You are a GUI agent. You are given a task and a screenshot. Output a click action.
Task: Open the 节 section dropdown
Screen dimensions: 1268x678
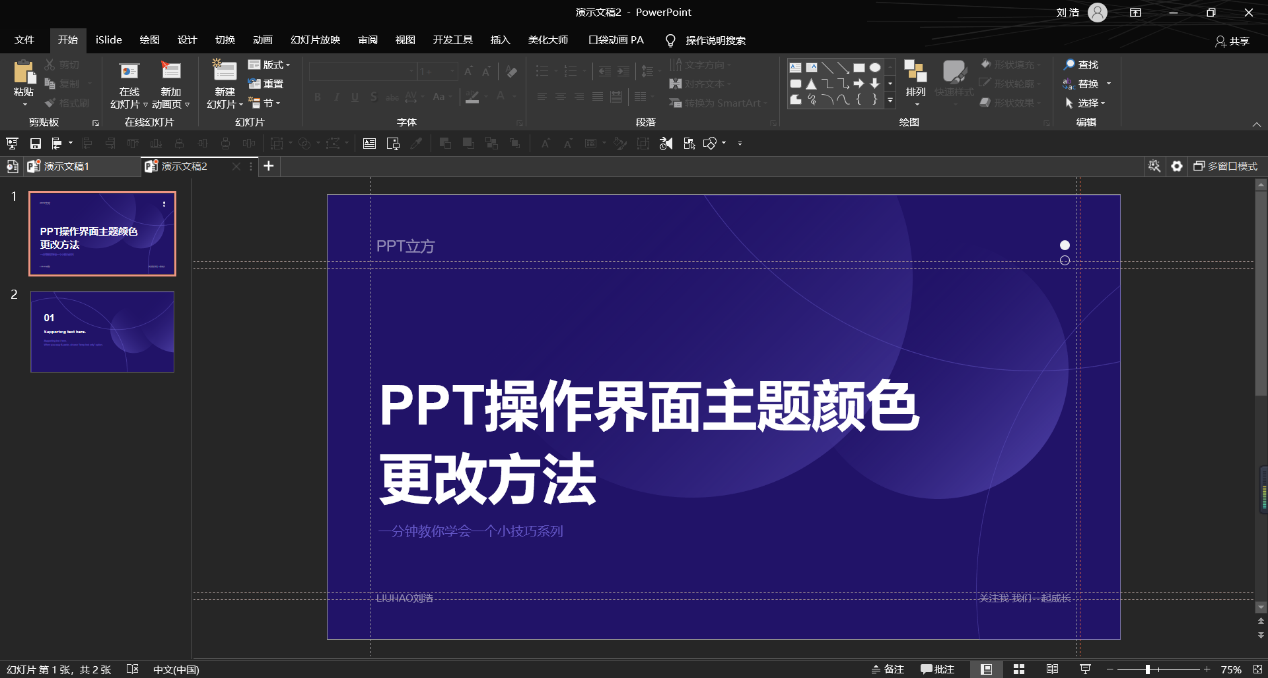tap(265, 103)
